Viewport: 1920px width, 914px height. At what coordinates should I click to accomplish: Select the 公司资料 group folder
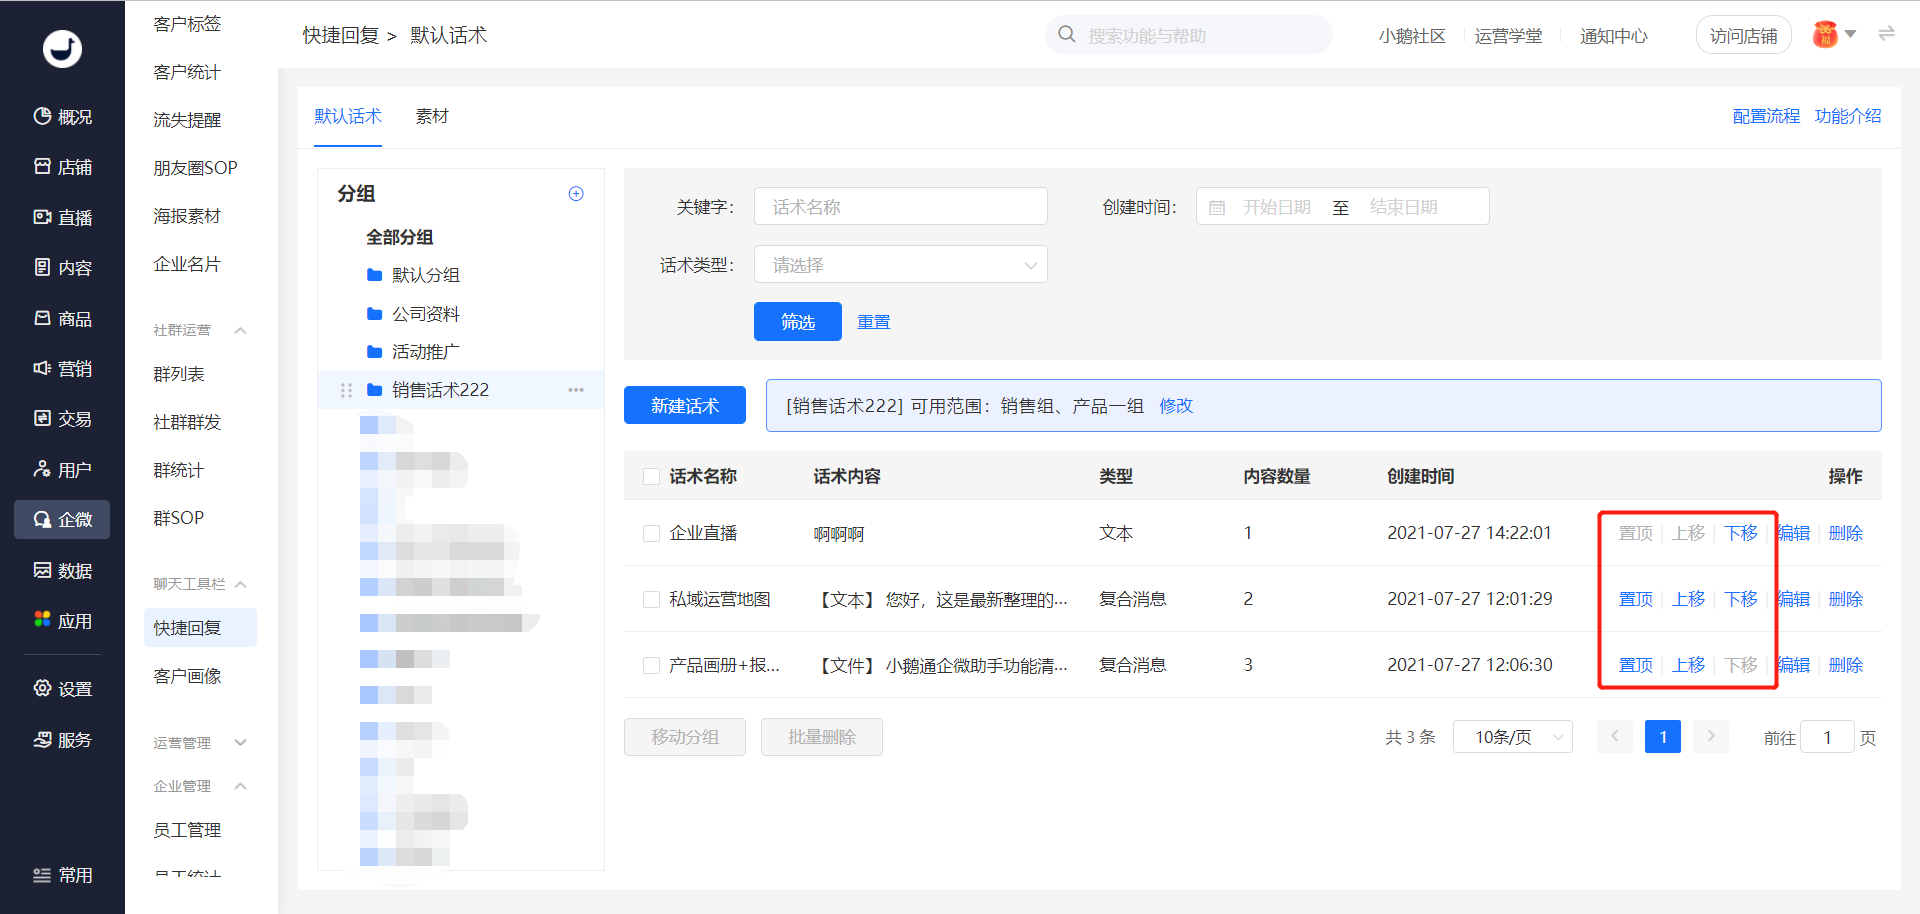[425, 314]
